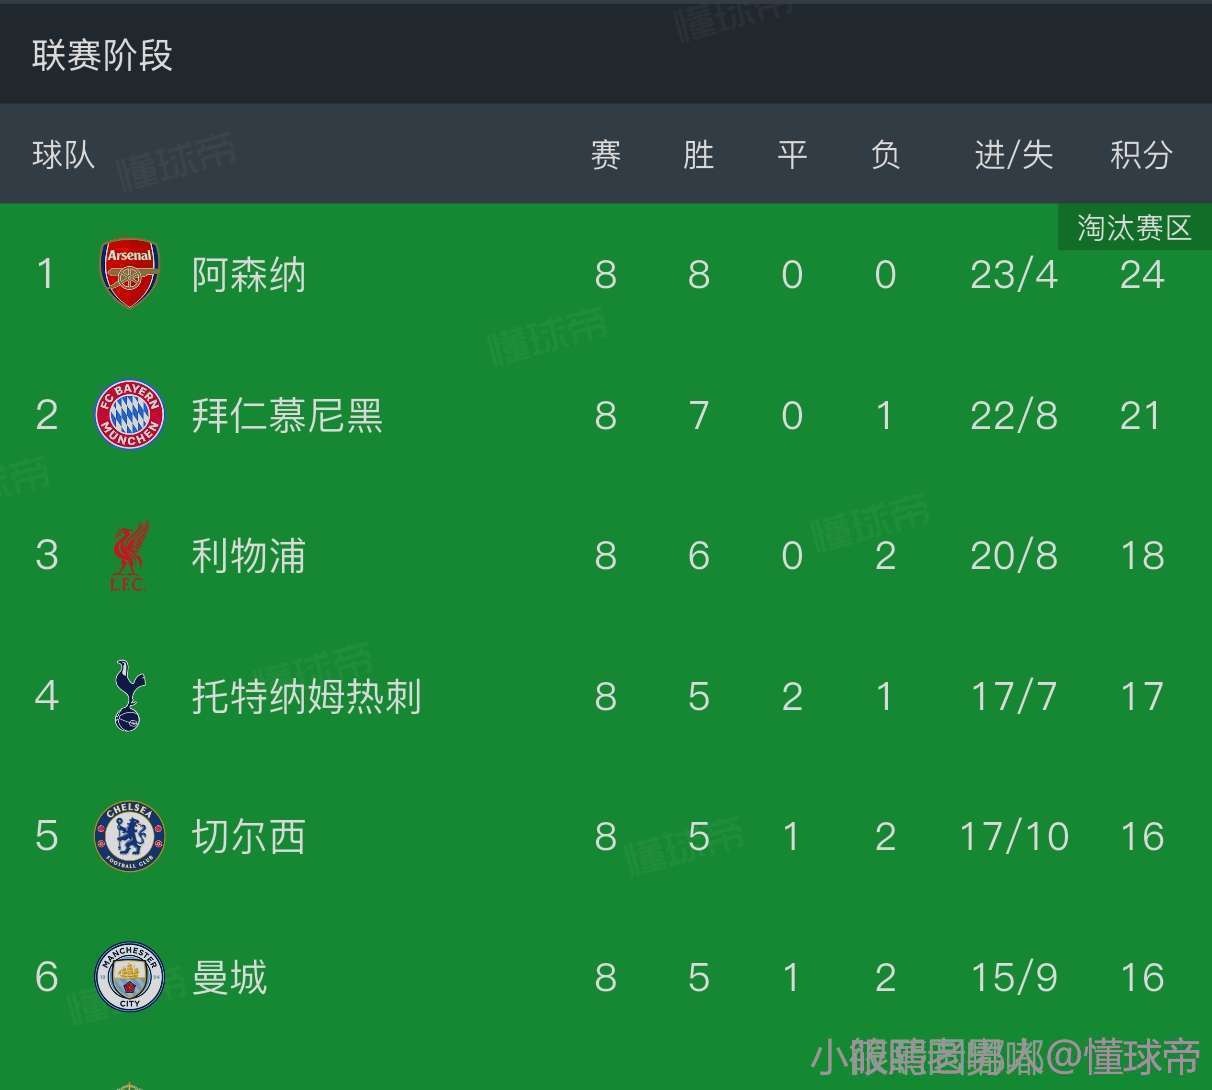Select the 球队 column header
1212x1090 pixels.
click(63, 155)
